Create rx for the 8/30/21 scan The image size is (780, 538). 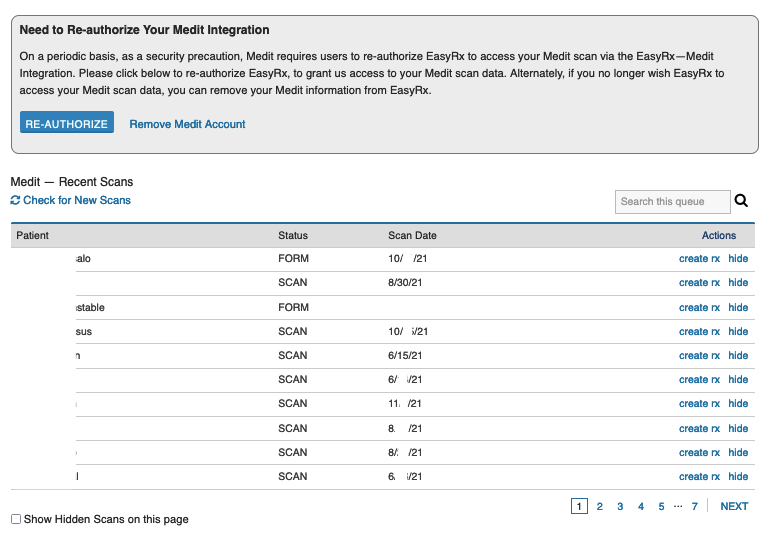[699, 282]
